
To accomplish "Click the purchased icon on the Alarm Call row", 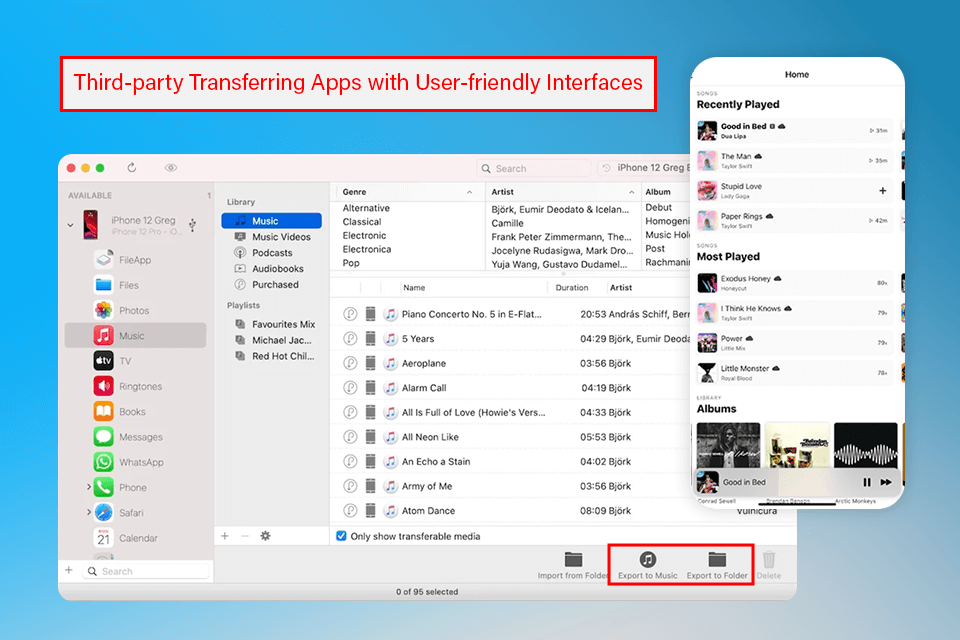I will [350, 388].
